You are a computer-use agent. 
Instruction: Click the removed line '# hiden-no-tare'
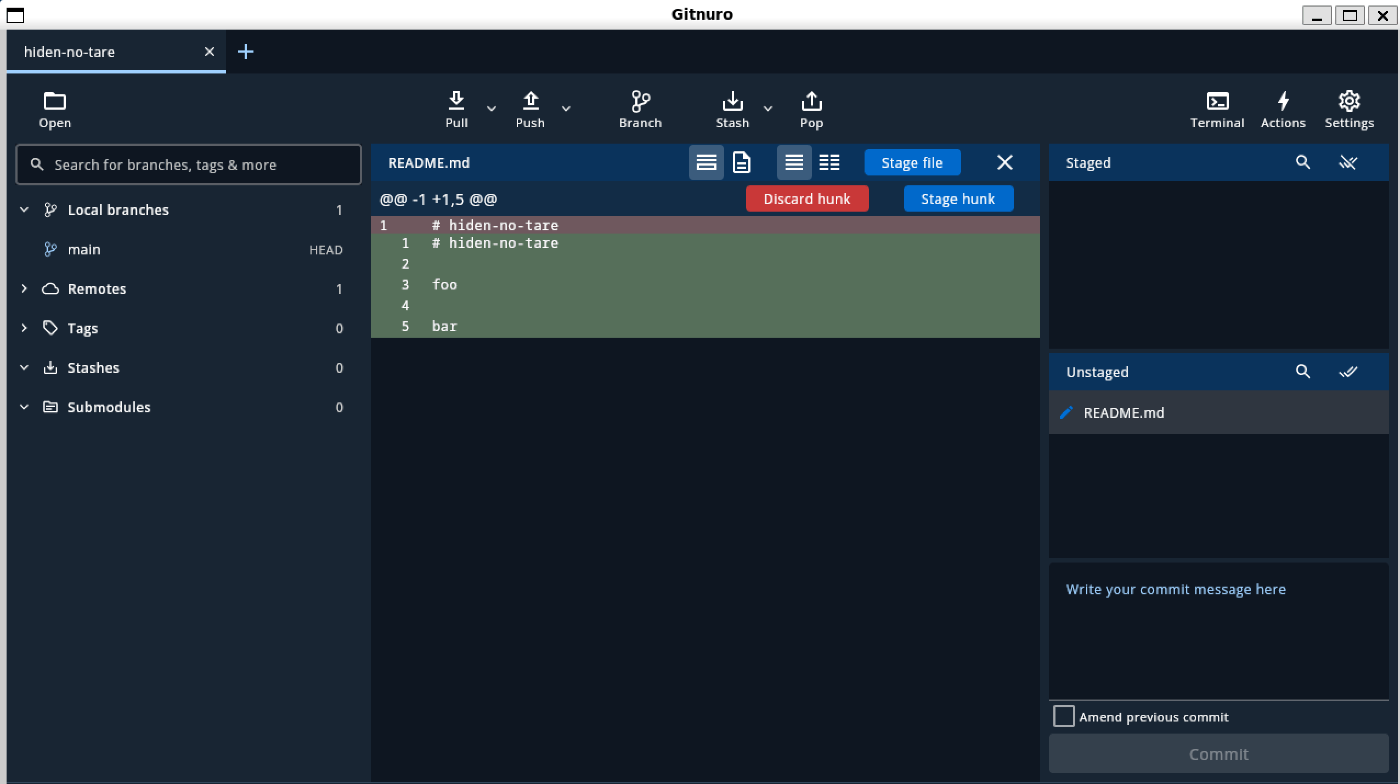pyautogui.click(x=705, y=225)
